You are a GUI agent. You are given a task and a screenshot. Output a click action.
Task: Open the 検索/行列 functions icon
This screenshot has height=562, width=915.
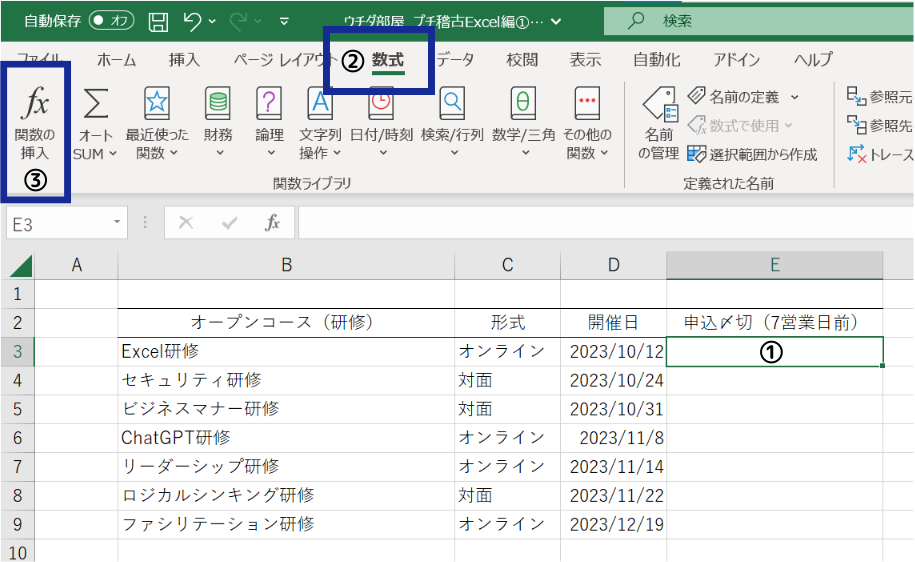point(452,104)
